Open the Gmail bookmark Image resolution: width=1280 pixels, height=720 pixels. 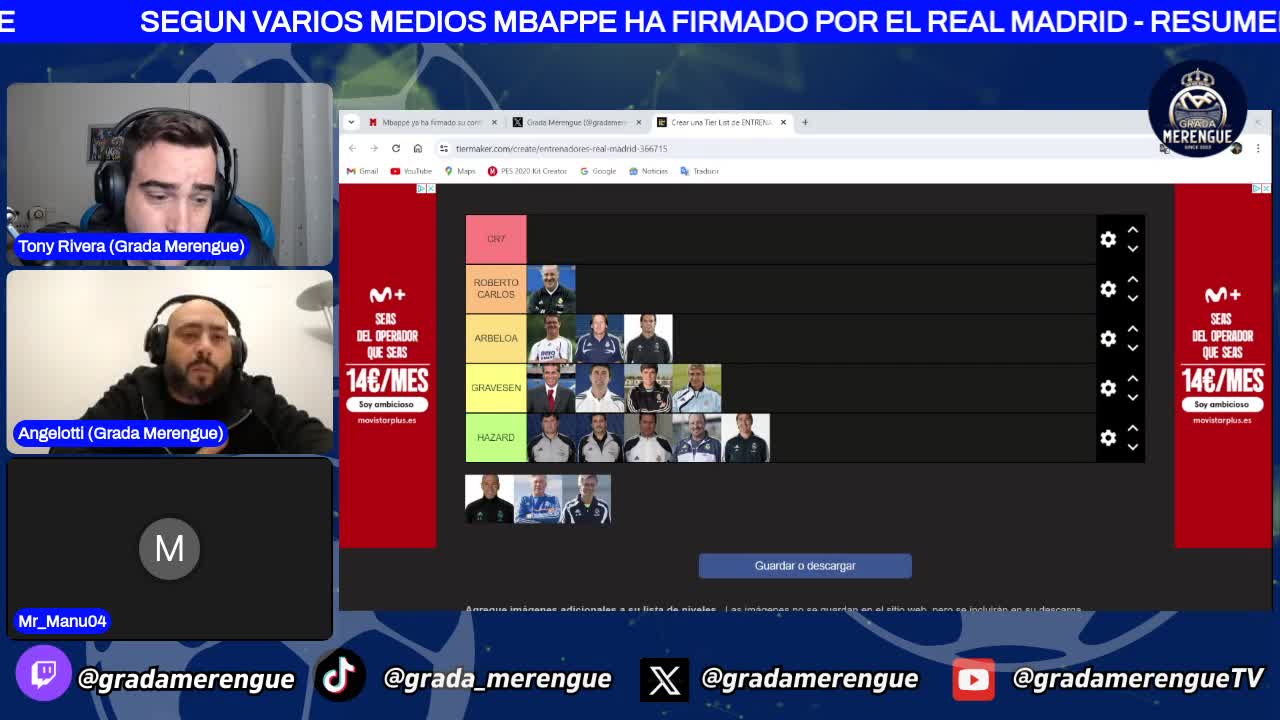363,171
